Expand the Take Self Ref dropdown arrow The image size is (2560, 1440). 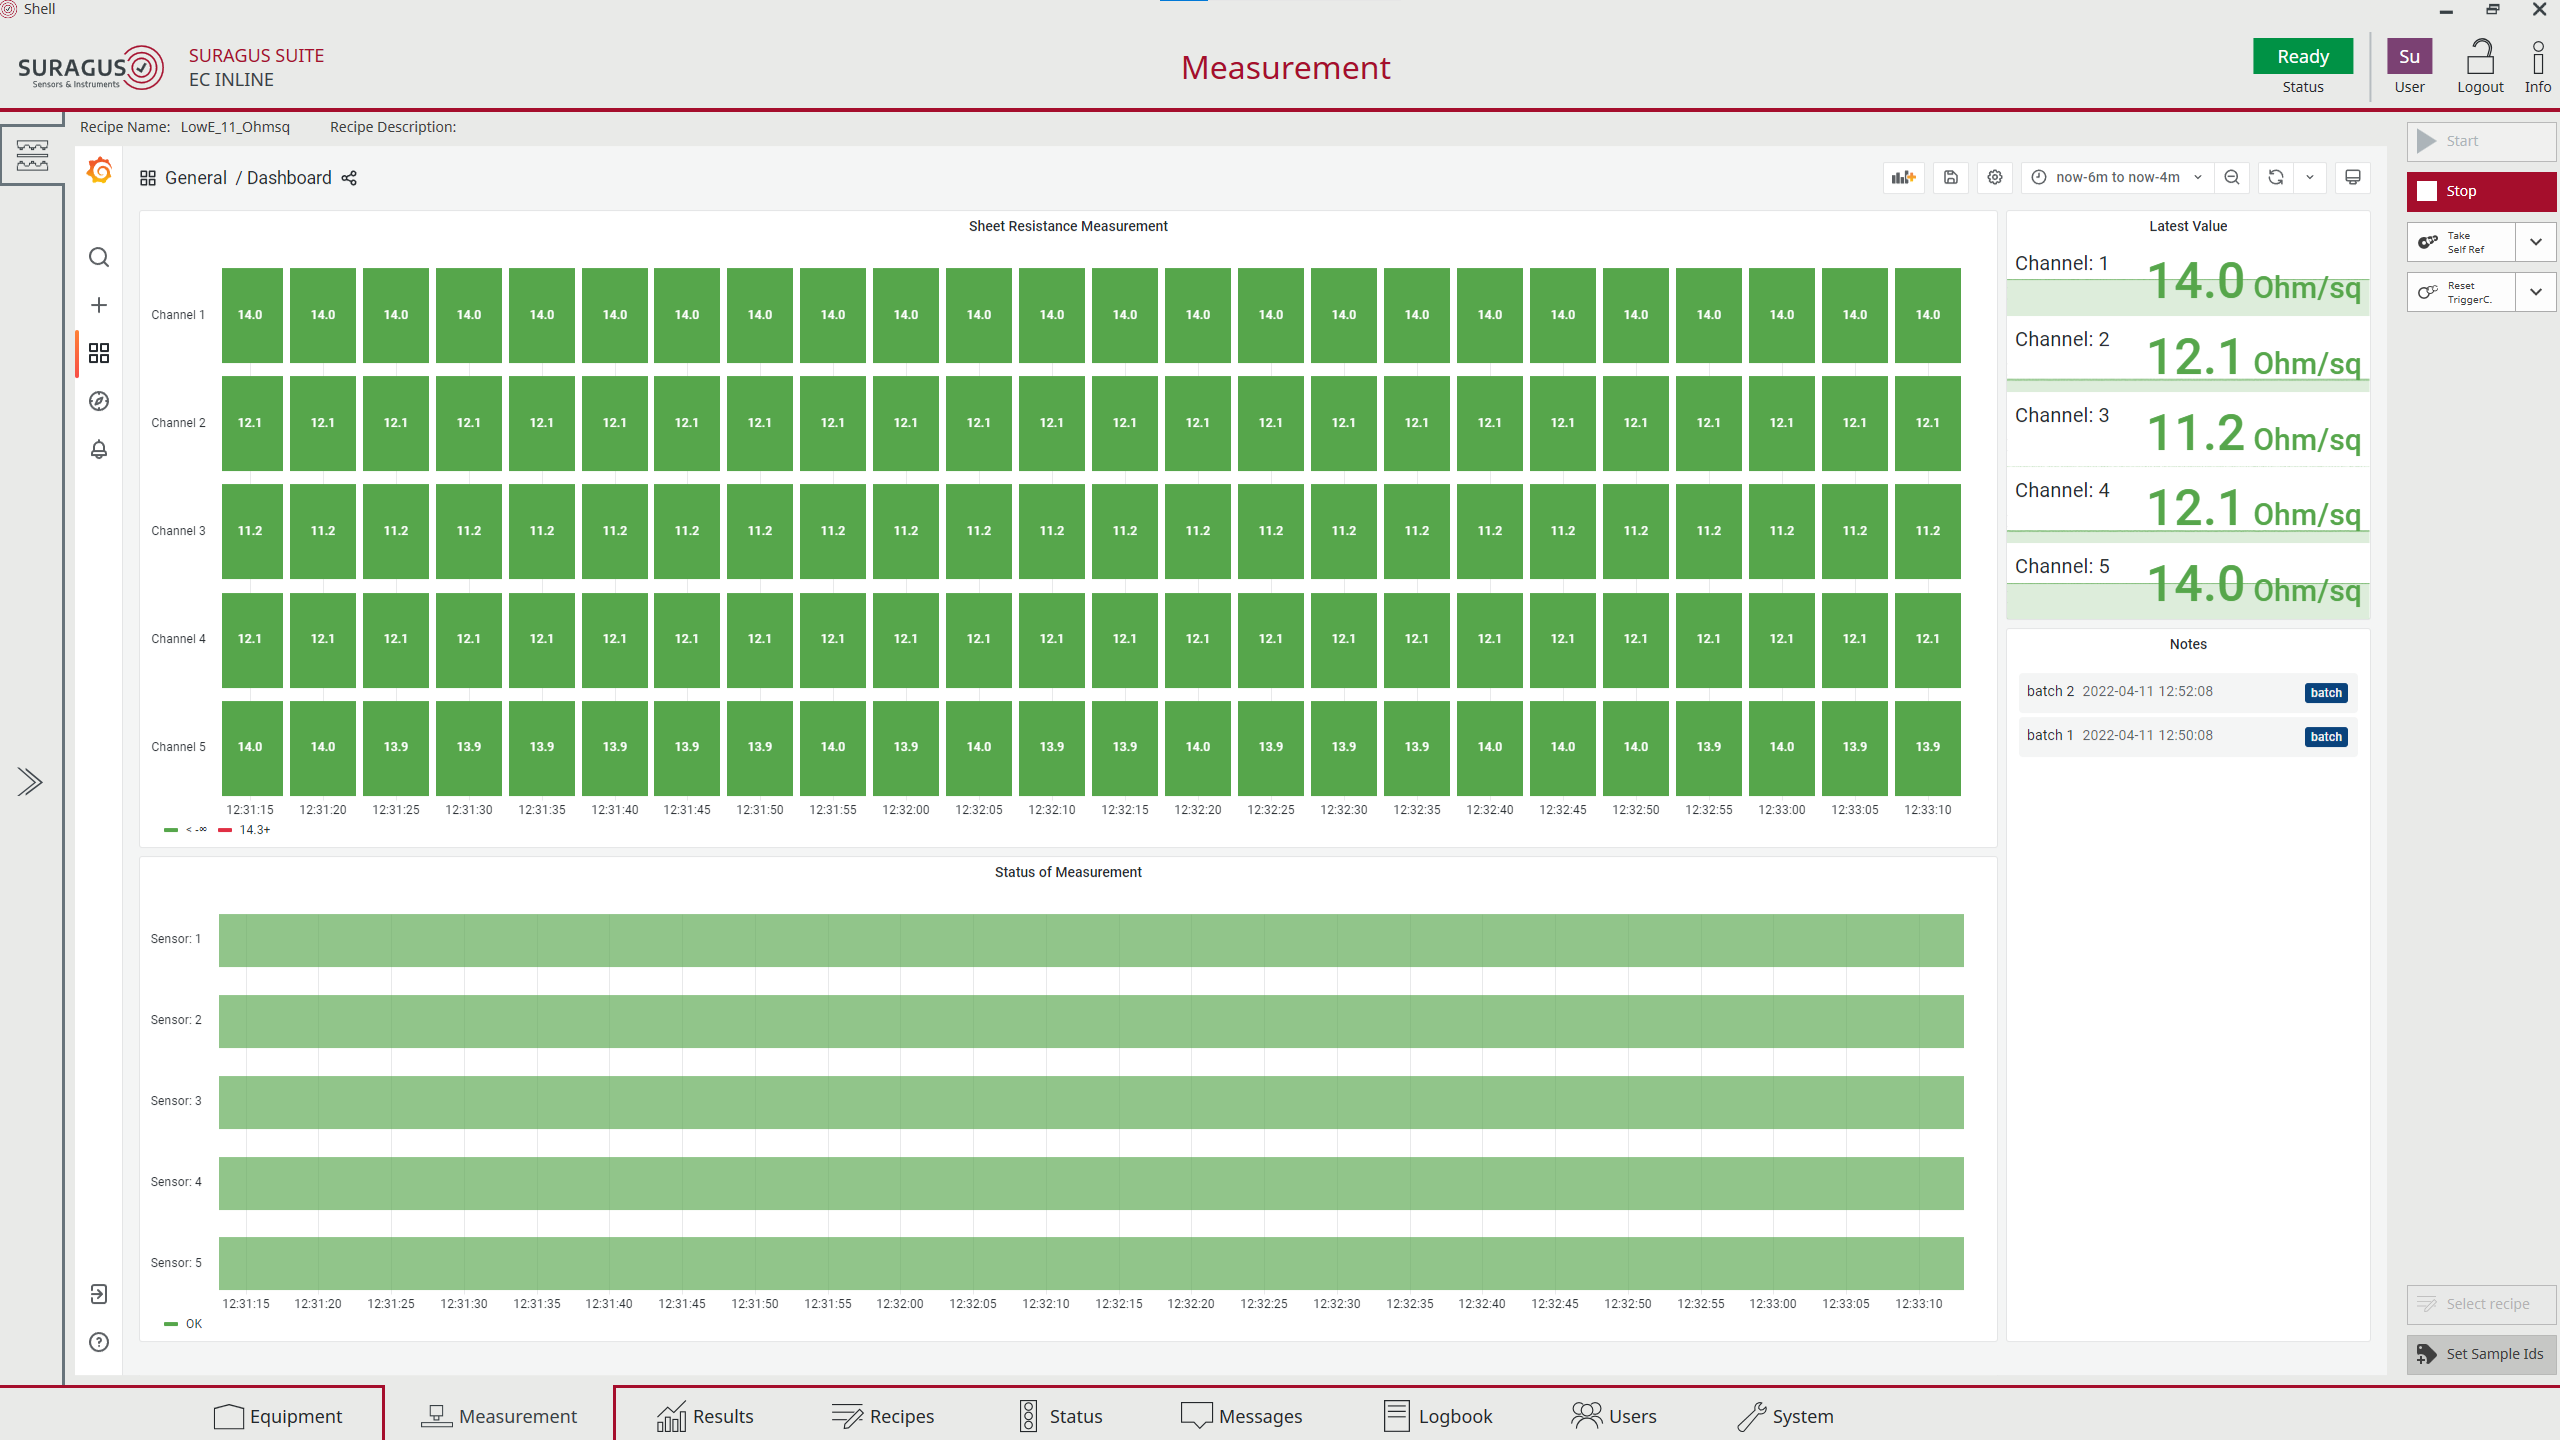(x=2536, y=242)
